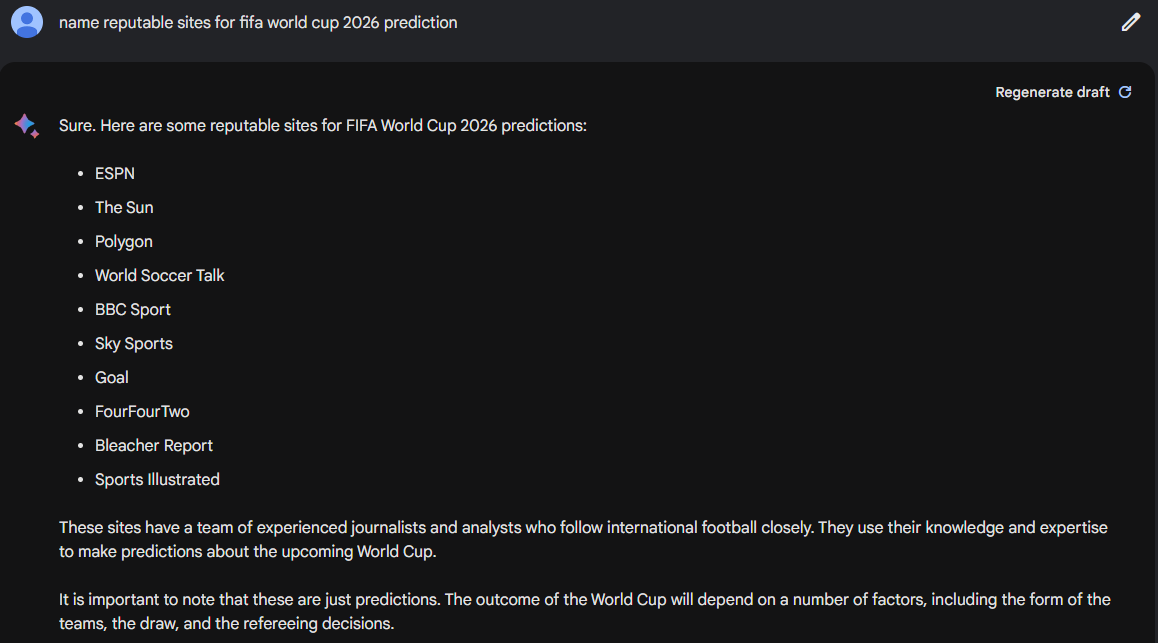The width and height of the screenshot is (1158, 643).
Task: Click the Goal list item
Action: click(x=112, y=378)
